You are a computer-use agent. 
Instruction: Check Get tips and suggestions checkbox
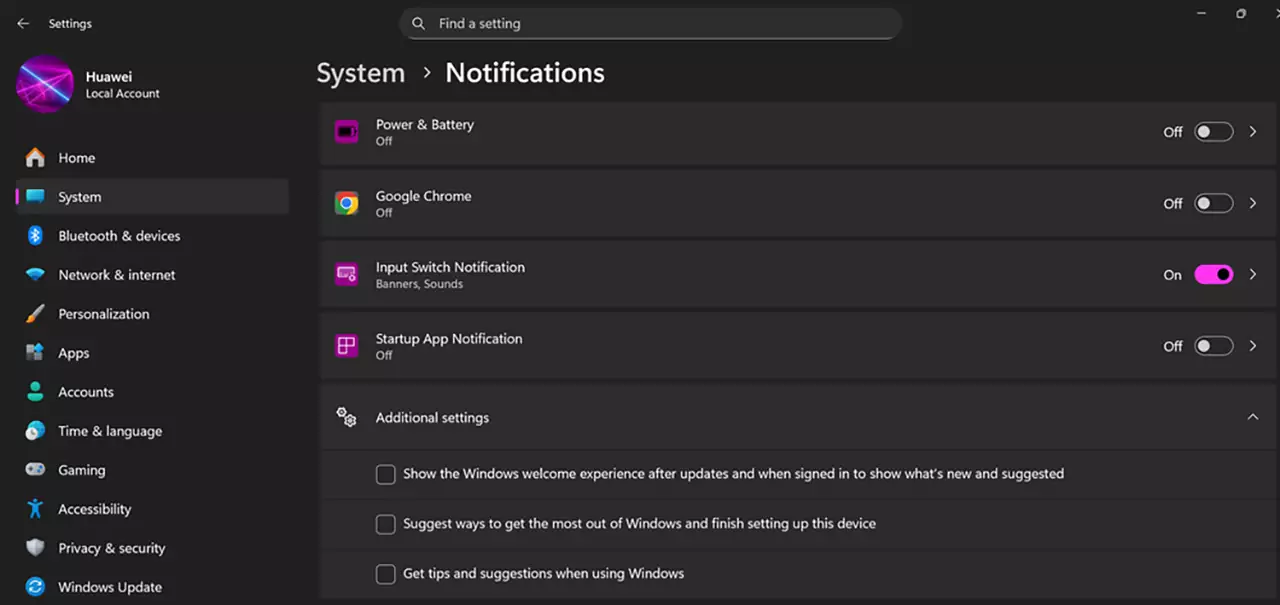(386, 574)
